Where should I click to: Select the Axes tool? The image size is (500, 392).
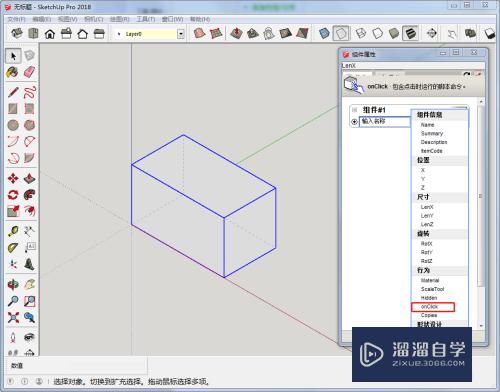tap(13, 264)
